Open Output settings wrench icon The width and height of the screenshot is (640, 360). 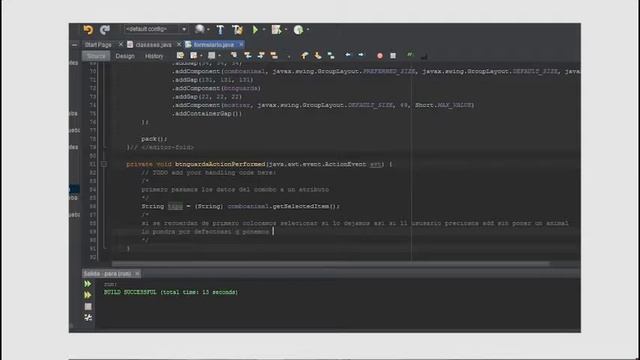[x=88, y=318]
